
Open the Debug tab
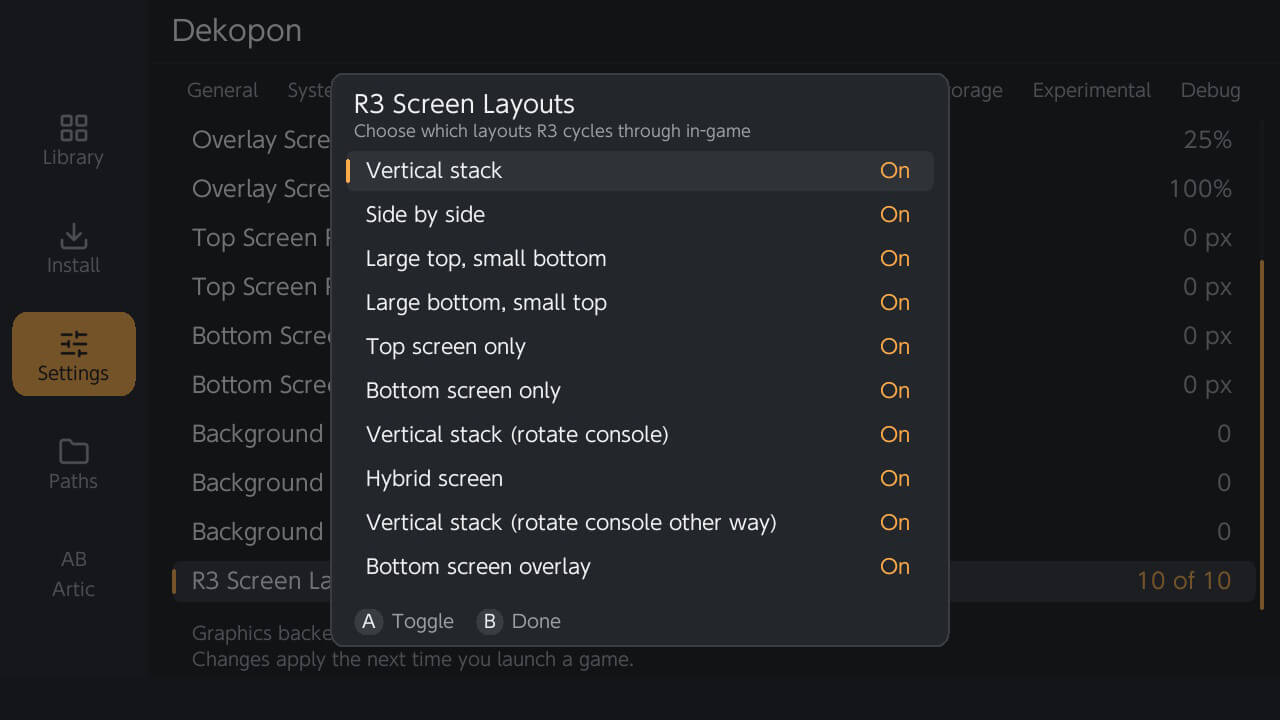pos(1210,90)
